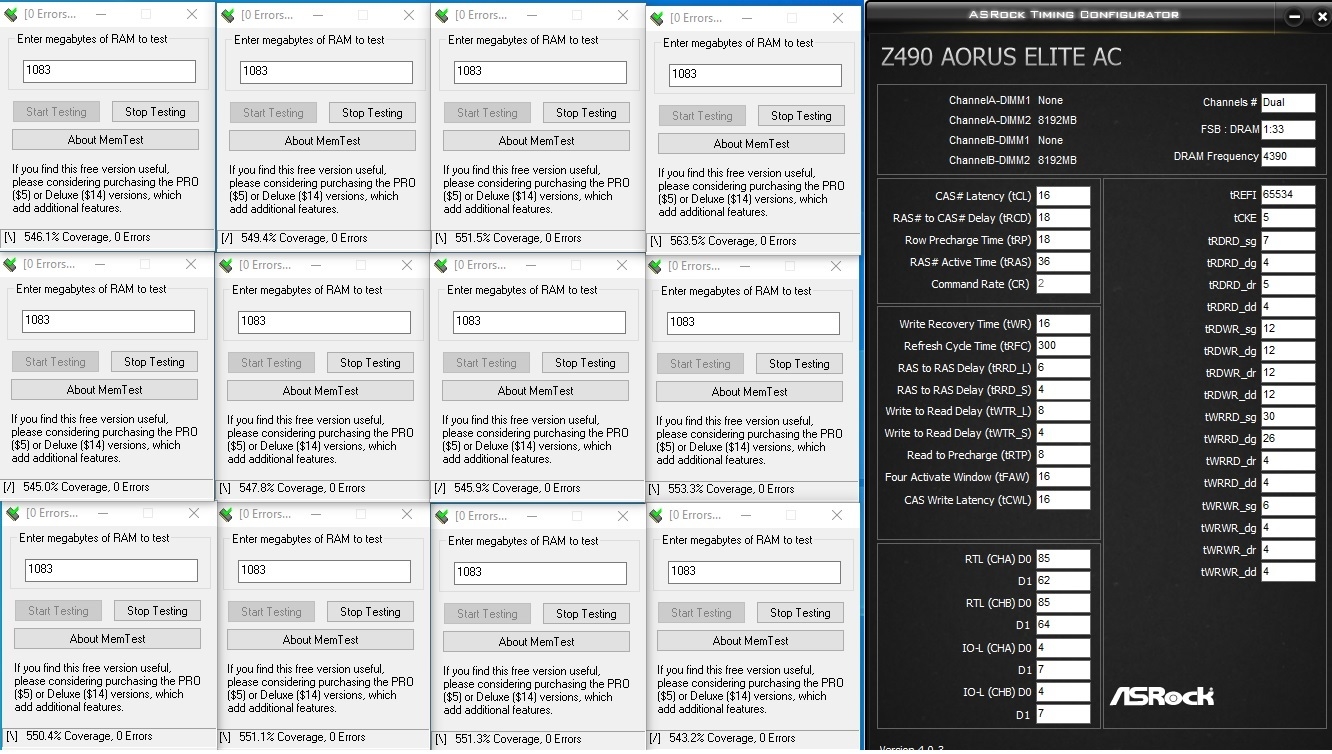Click MemTest title icon in 543.2% coverage window
This screenshot has height=754, width=1332.
coord(656,516)
